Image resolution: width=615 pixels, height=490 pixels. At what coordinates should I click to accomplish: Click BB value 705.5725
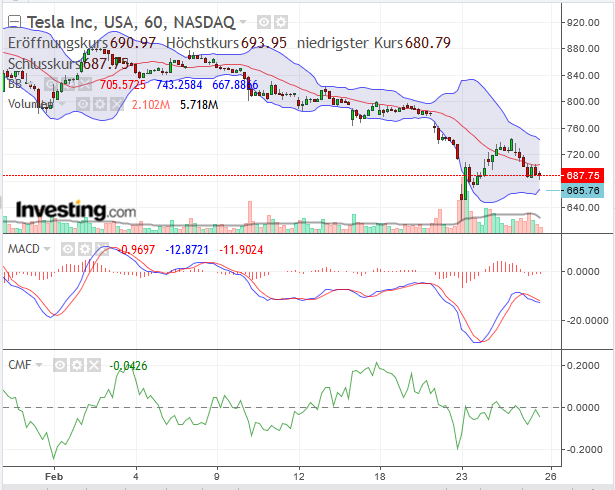click(122, 85)
